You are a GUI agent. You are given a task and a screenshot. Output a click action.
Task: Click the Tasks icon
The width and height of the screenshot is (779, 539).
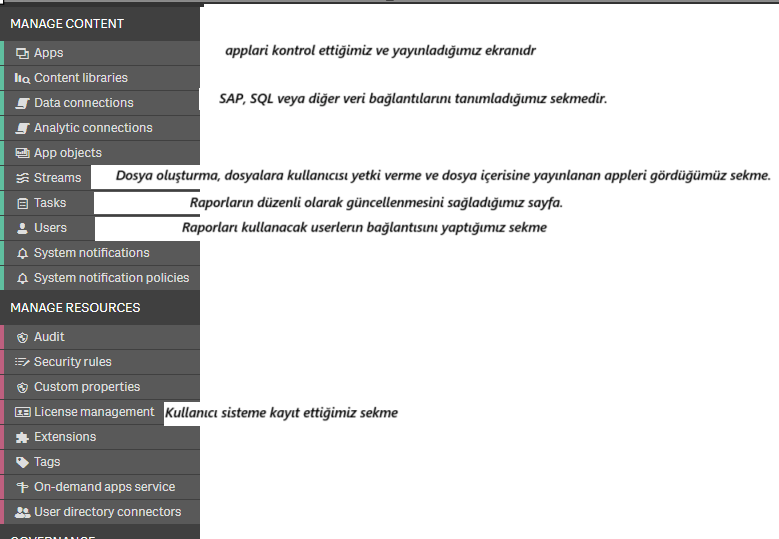pyautogui.click(x=22, y=203)
